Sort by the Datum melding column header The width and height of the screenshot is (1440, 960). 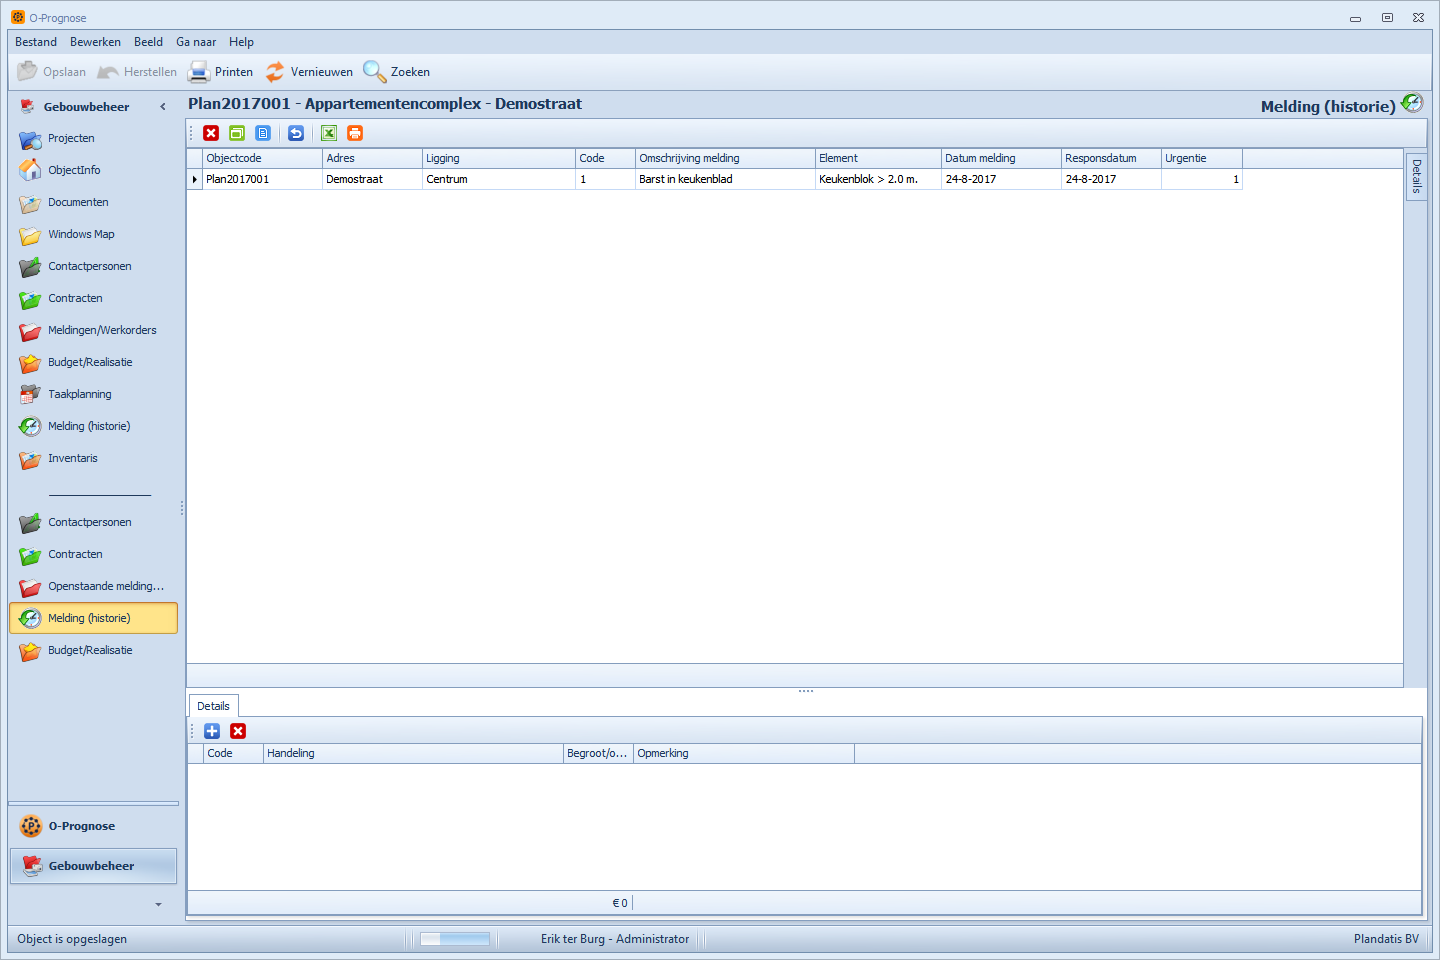(980, 158)
